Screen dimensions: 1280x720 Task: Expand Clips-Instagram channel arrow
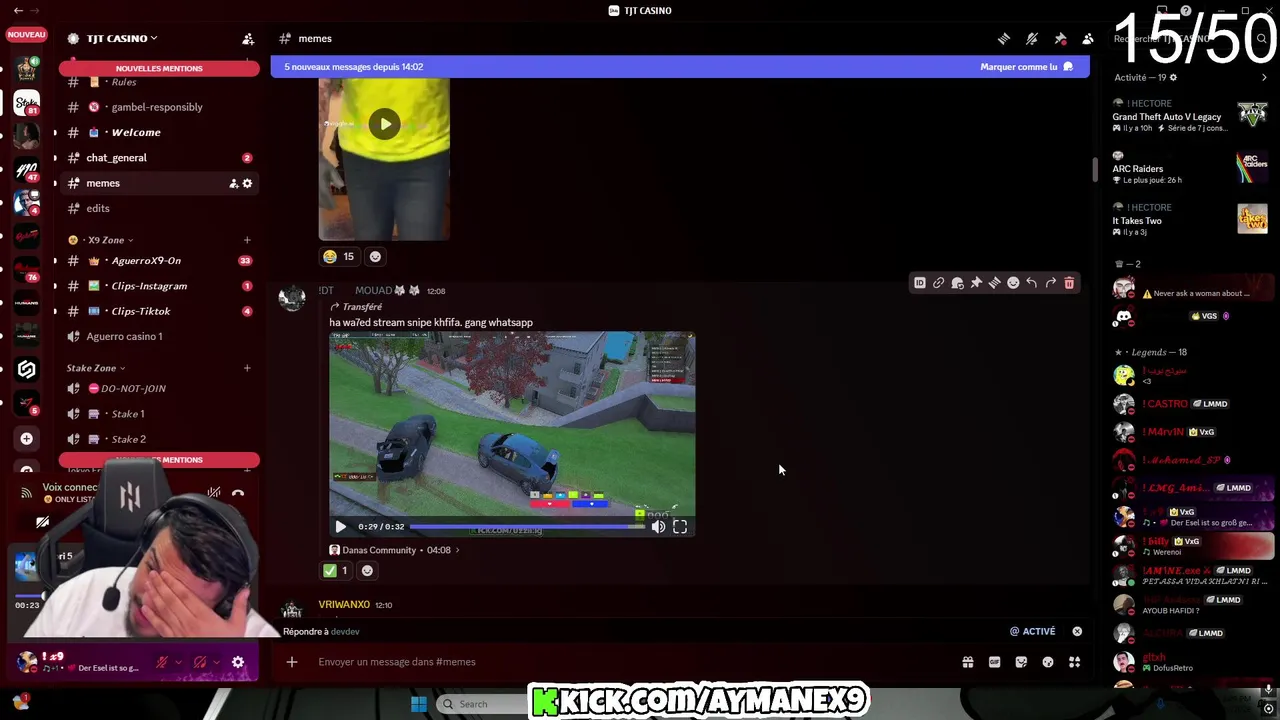[55, 286]
